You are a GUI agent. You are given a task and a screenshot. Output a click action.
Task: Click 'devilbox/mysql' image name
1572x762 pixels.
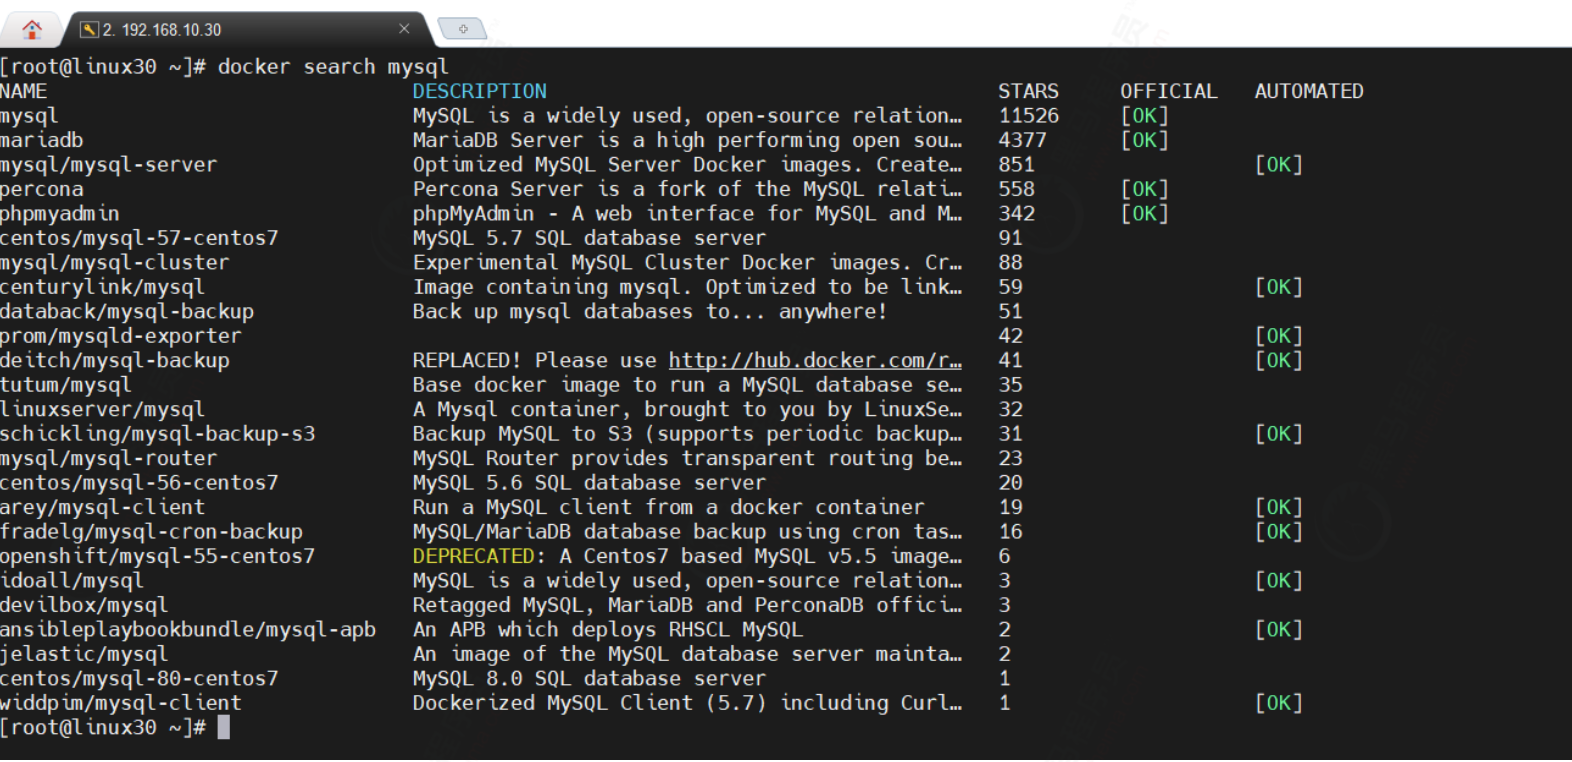point(84,605)
